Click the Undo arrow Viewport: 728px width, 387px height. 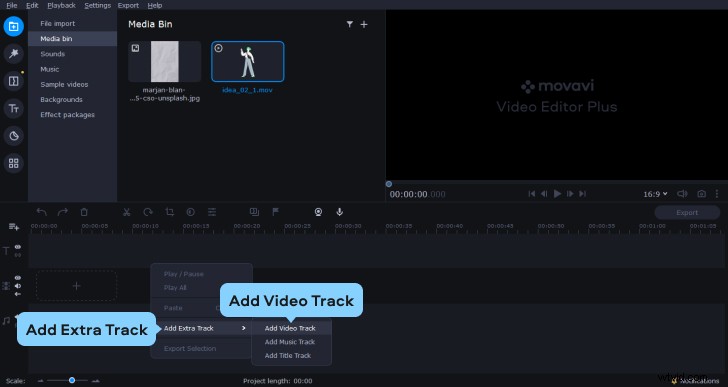(x=42, y=212)
